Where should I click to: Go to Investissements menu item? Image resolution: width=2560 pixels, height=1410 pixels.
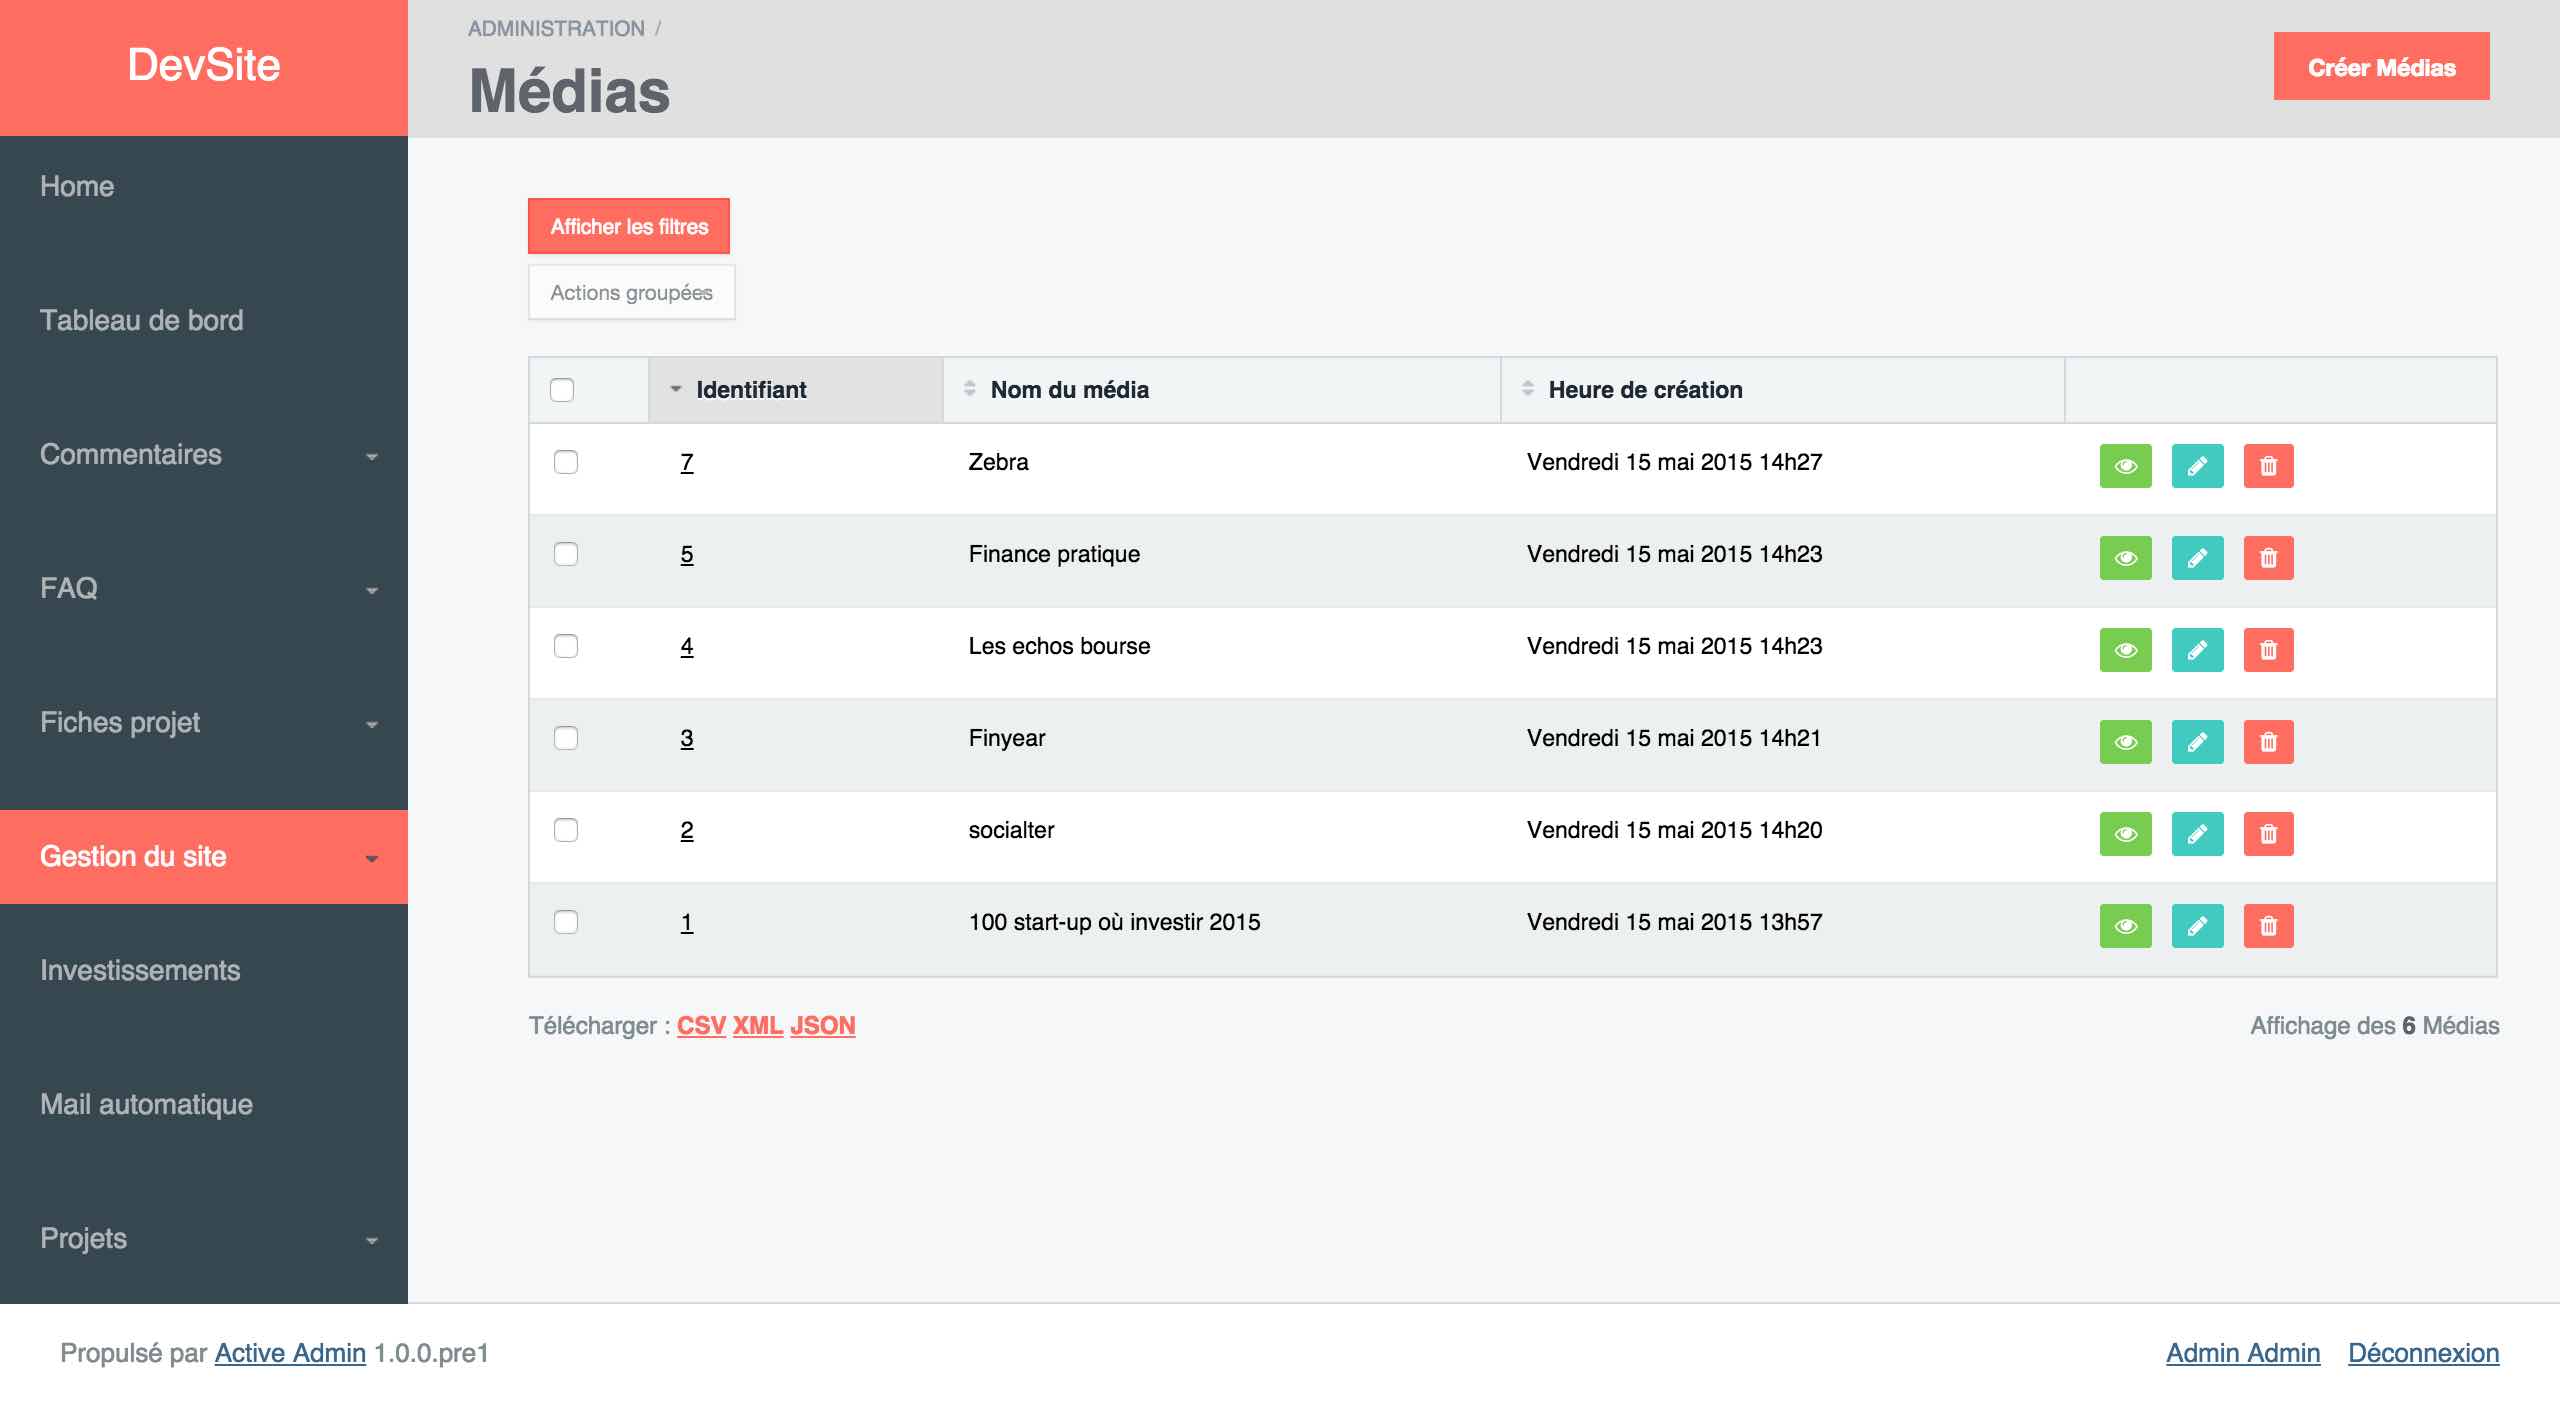pos(140,971)
